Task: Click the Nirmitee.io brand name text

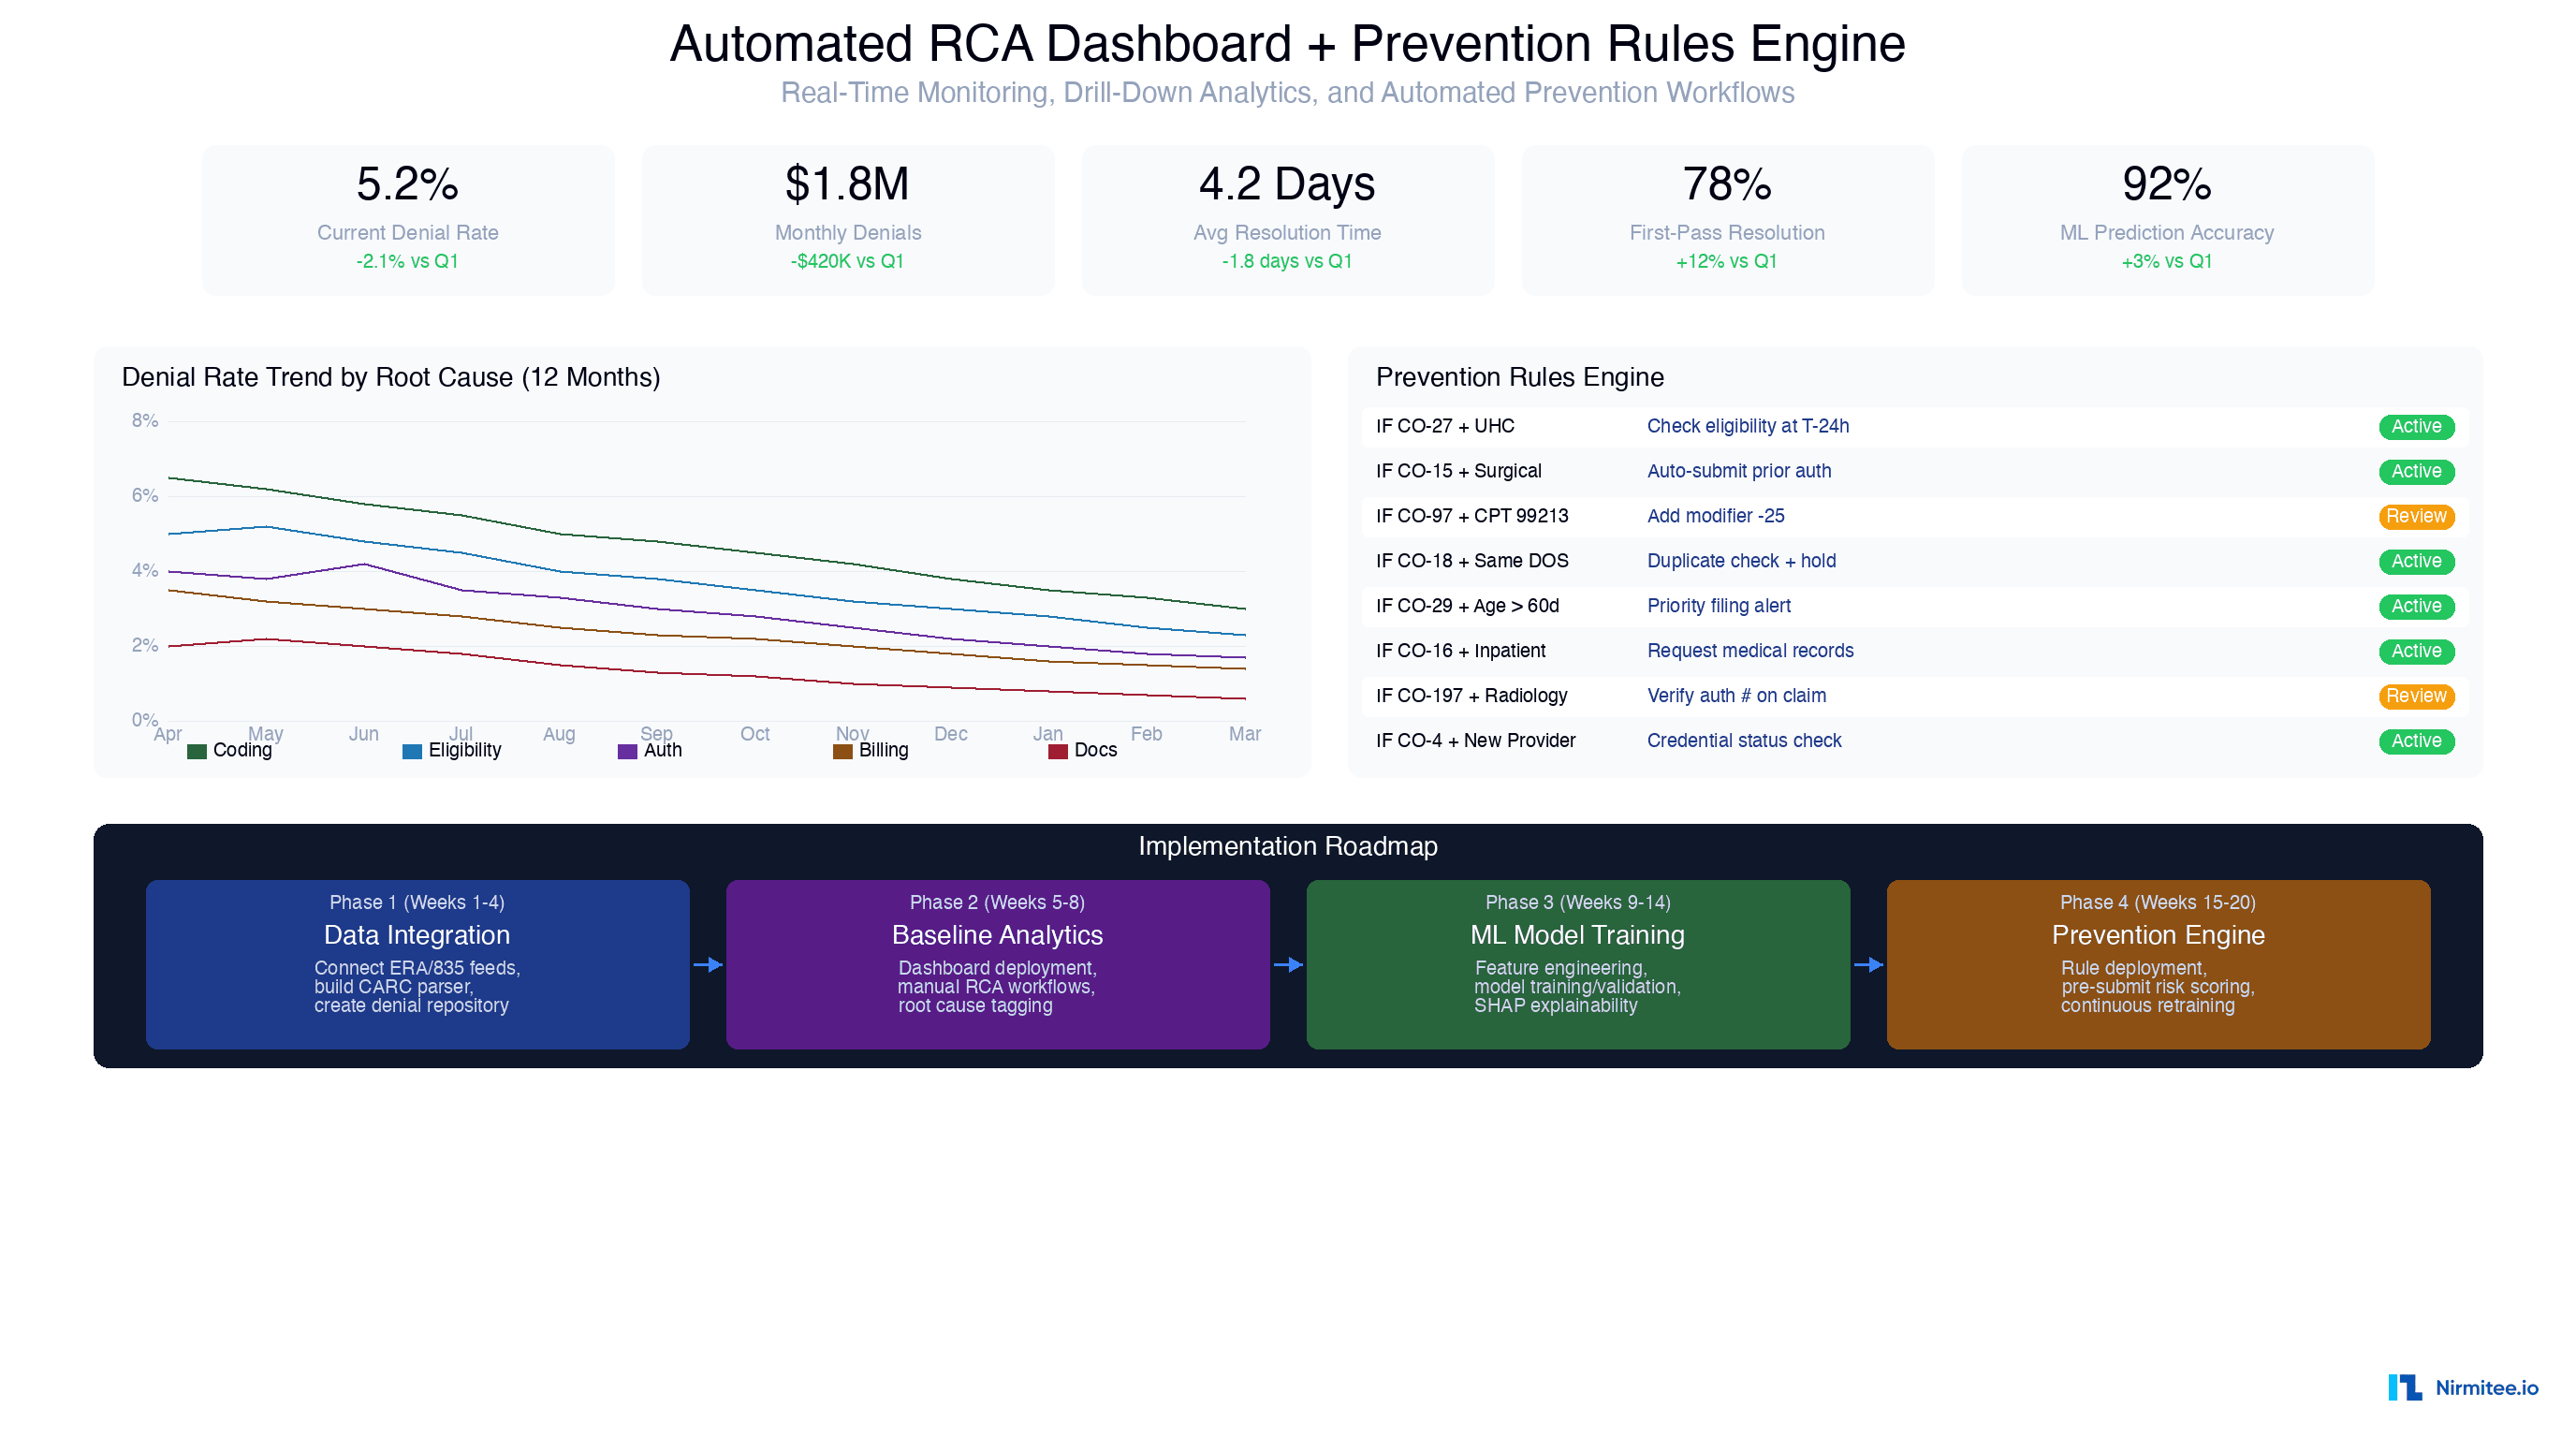Action: 2487,1388
